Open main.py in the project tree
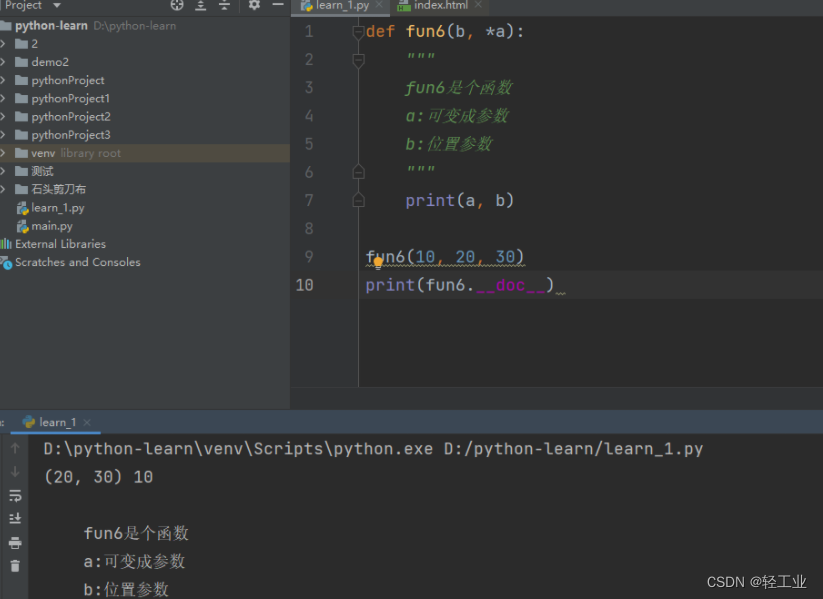This screenshot has width=823, height=599. tap(51, 226)
